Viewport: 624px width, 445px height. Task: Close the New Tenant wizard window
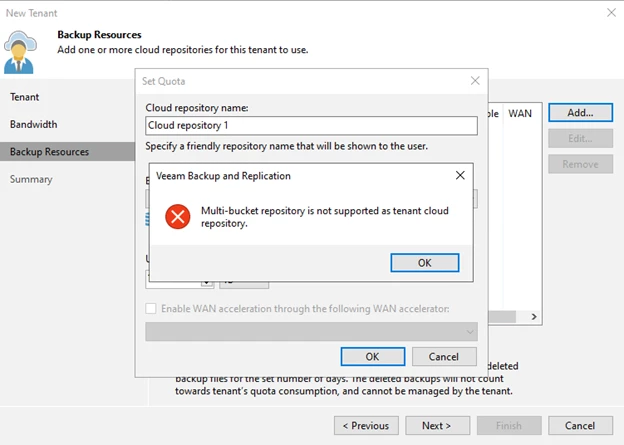pyautogui.click(x=611, y=13)
